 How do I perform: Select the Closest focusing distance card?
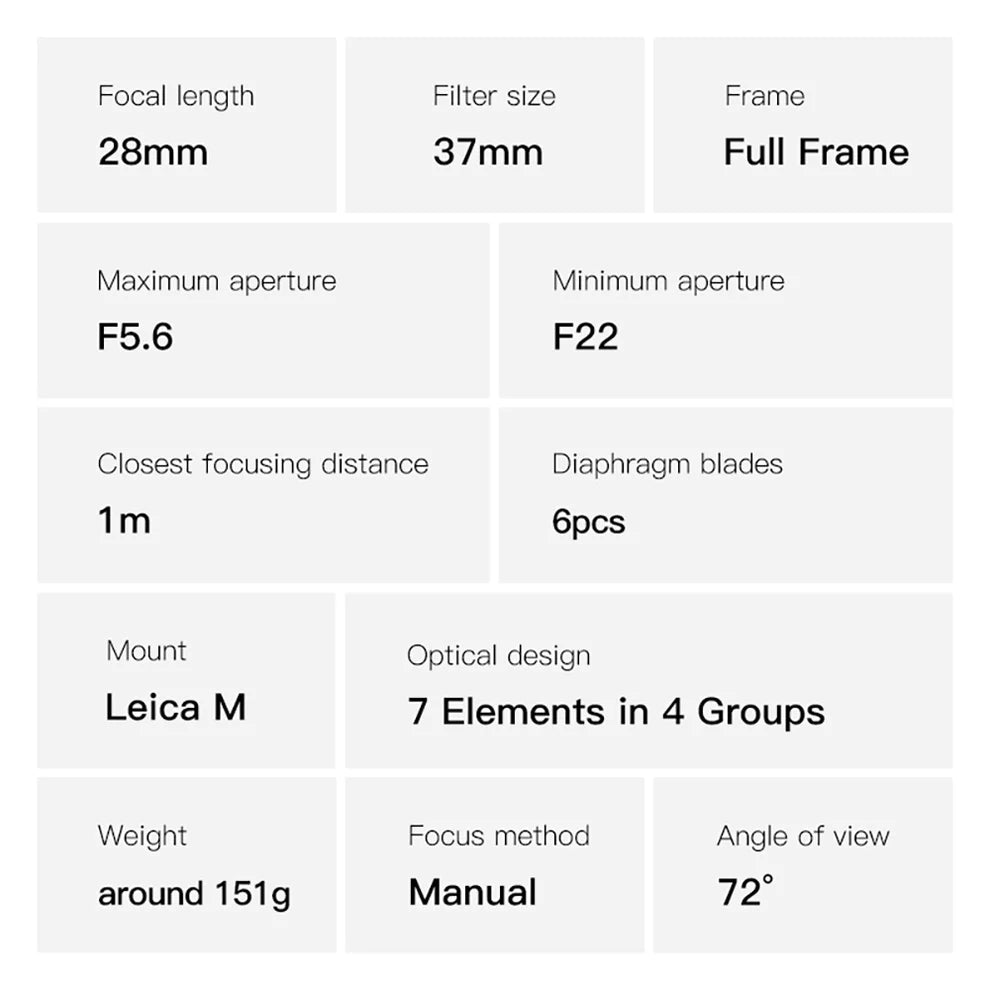(x=263, y=494)
